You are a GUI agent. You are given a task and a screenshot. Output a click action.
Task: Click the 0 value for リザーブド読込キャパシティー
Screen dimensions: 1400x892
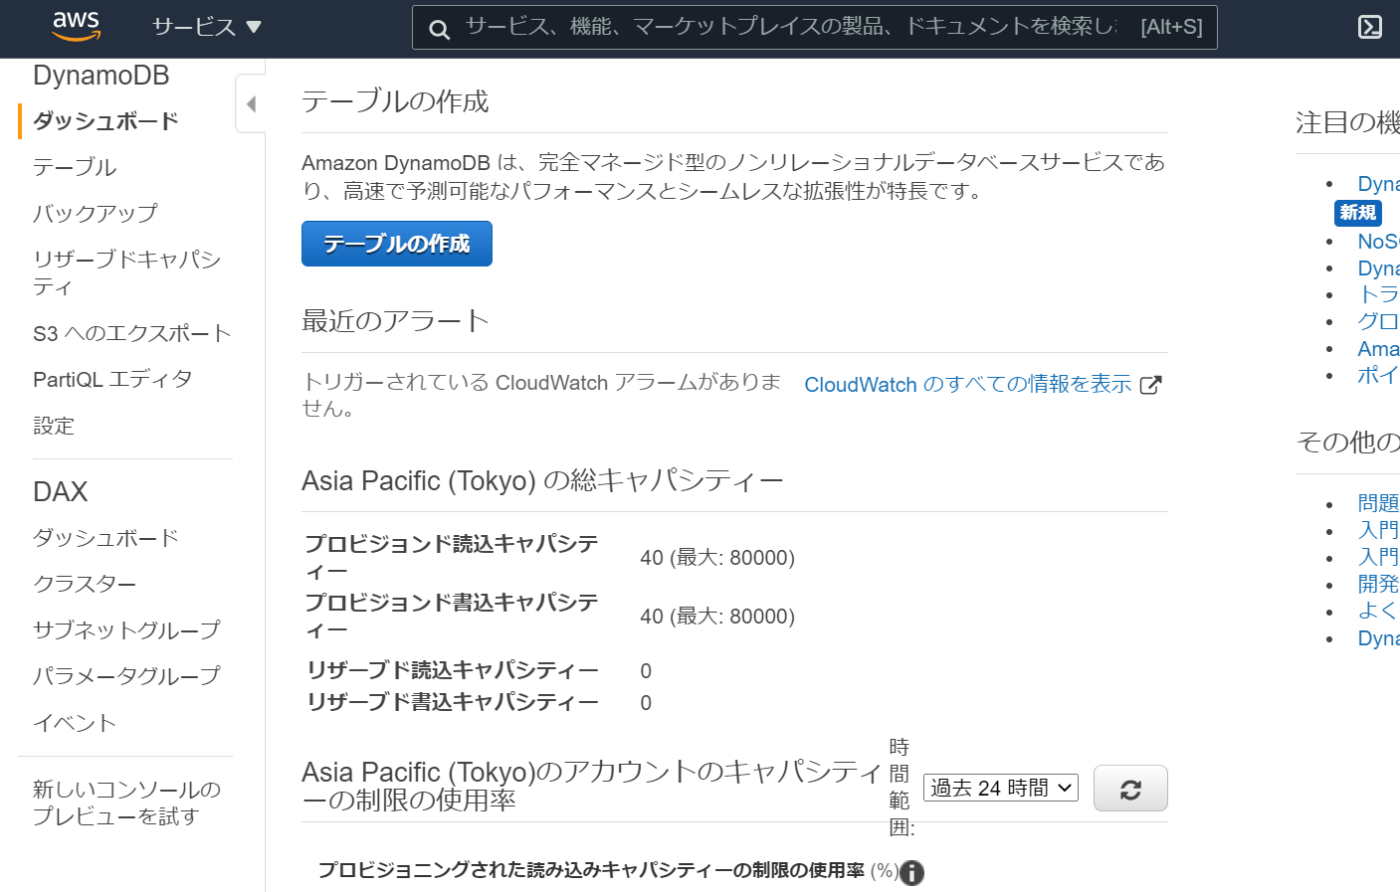[646, 671]
